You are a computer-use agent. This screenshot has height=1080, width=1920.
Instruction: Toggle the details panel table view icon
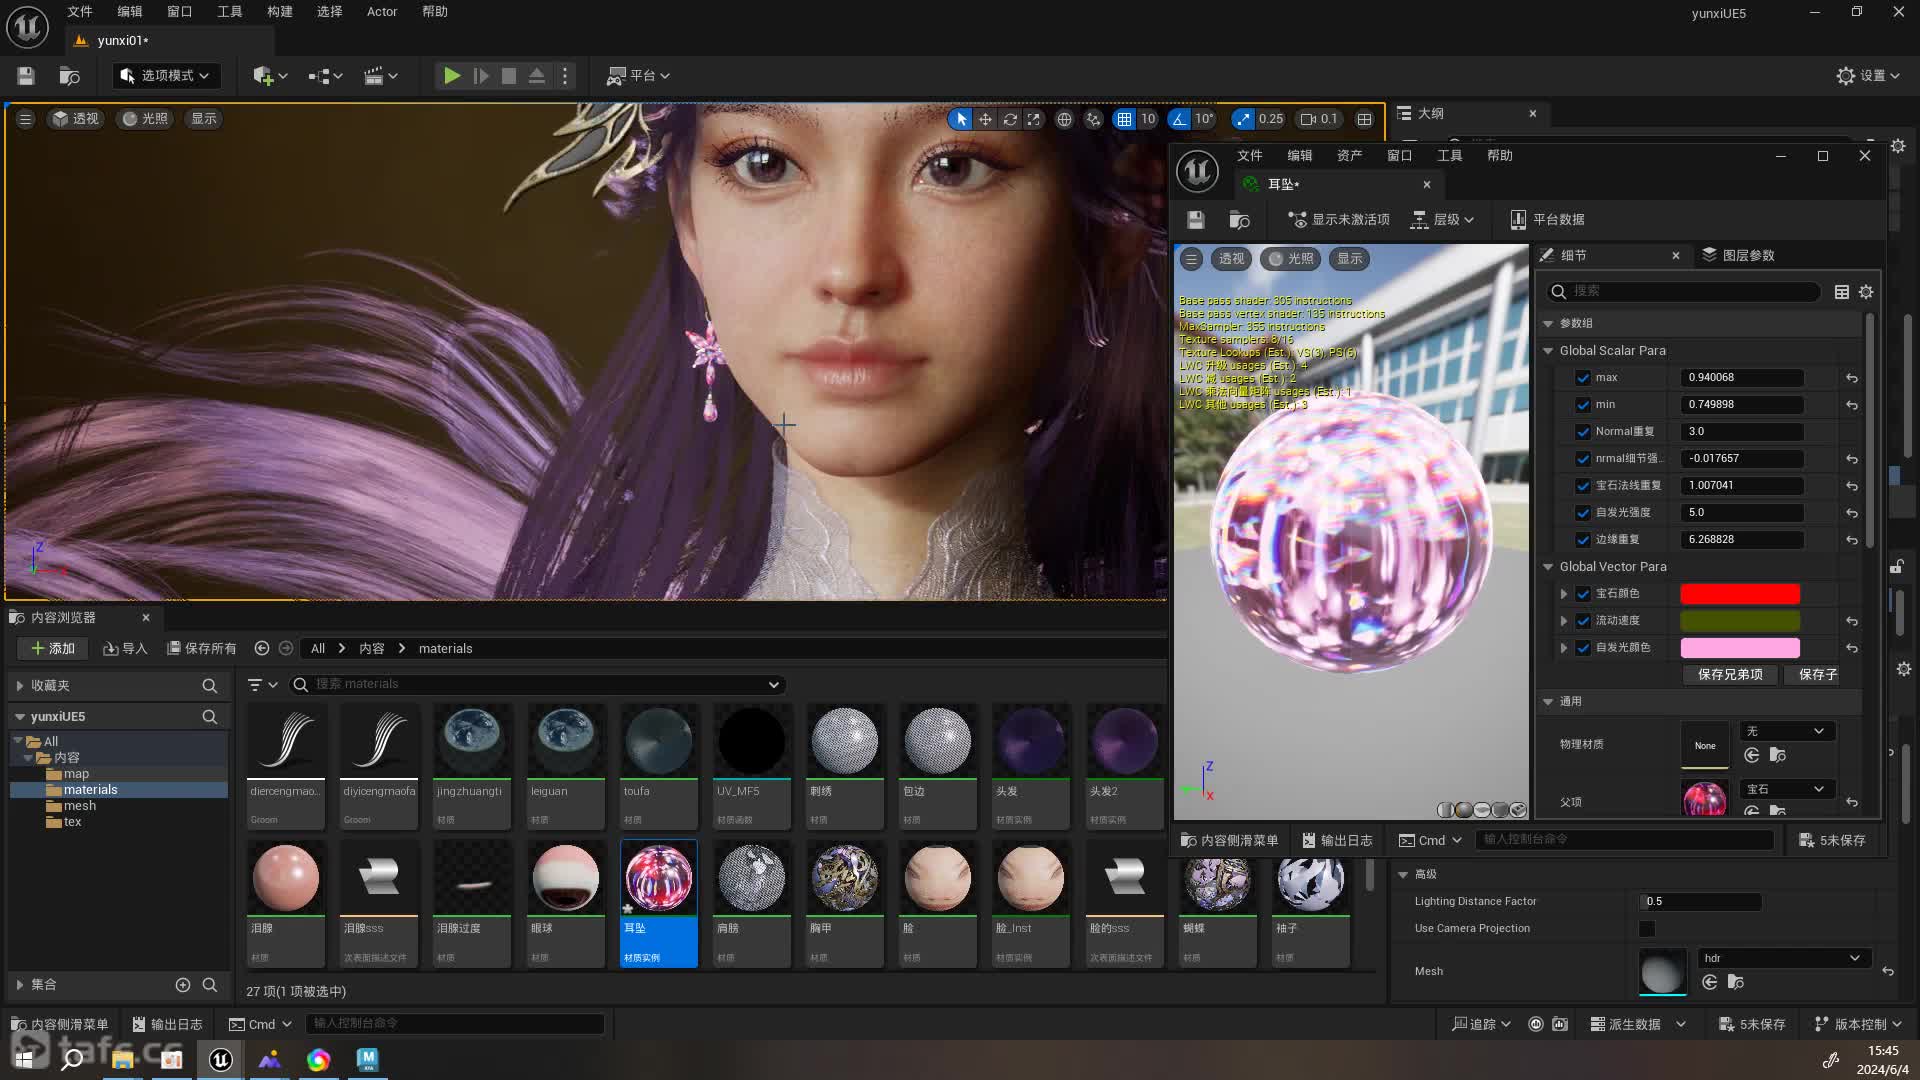pos(1842,292)
